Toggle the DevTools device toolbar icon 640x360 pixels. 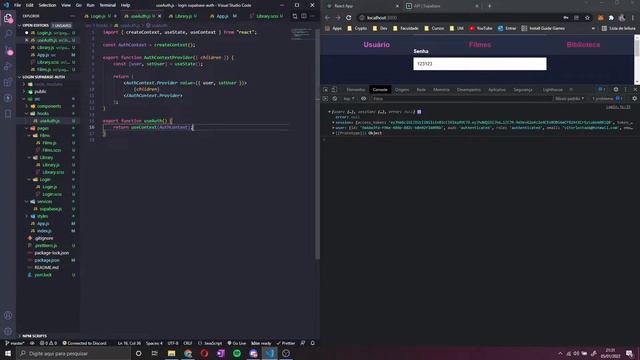[334, 89]
